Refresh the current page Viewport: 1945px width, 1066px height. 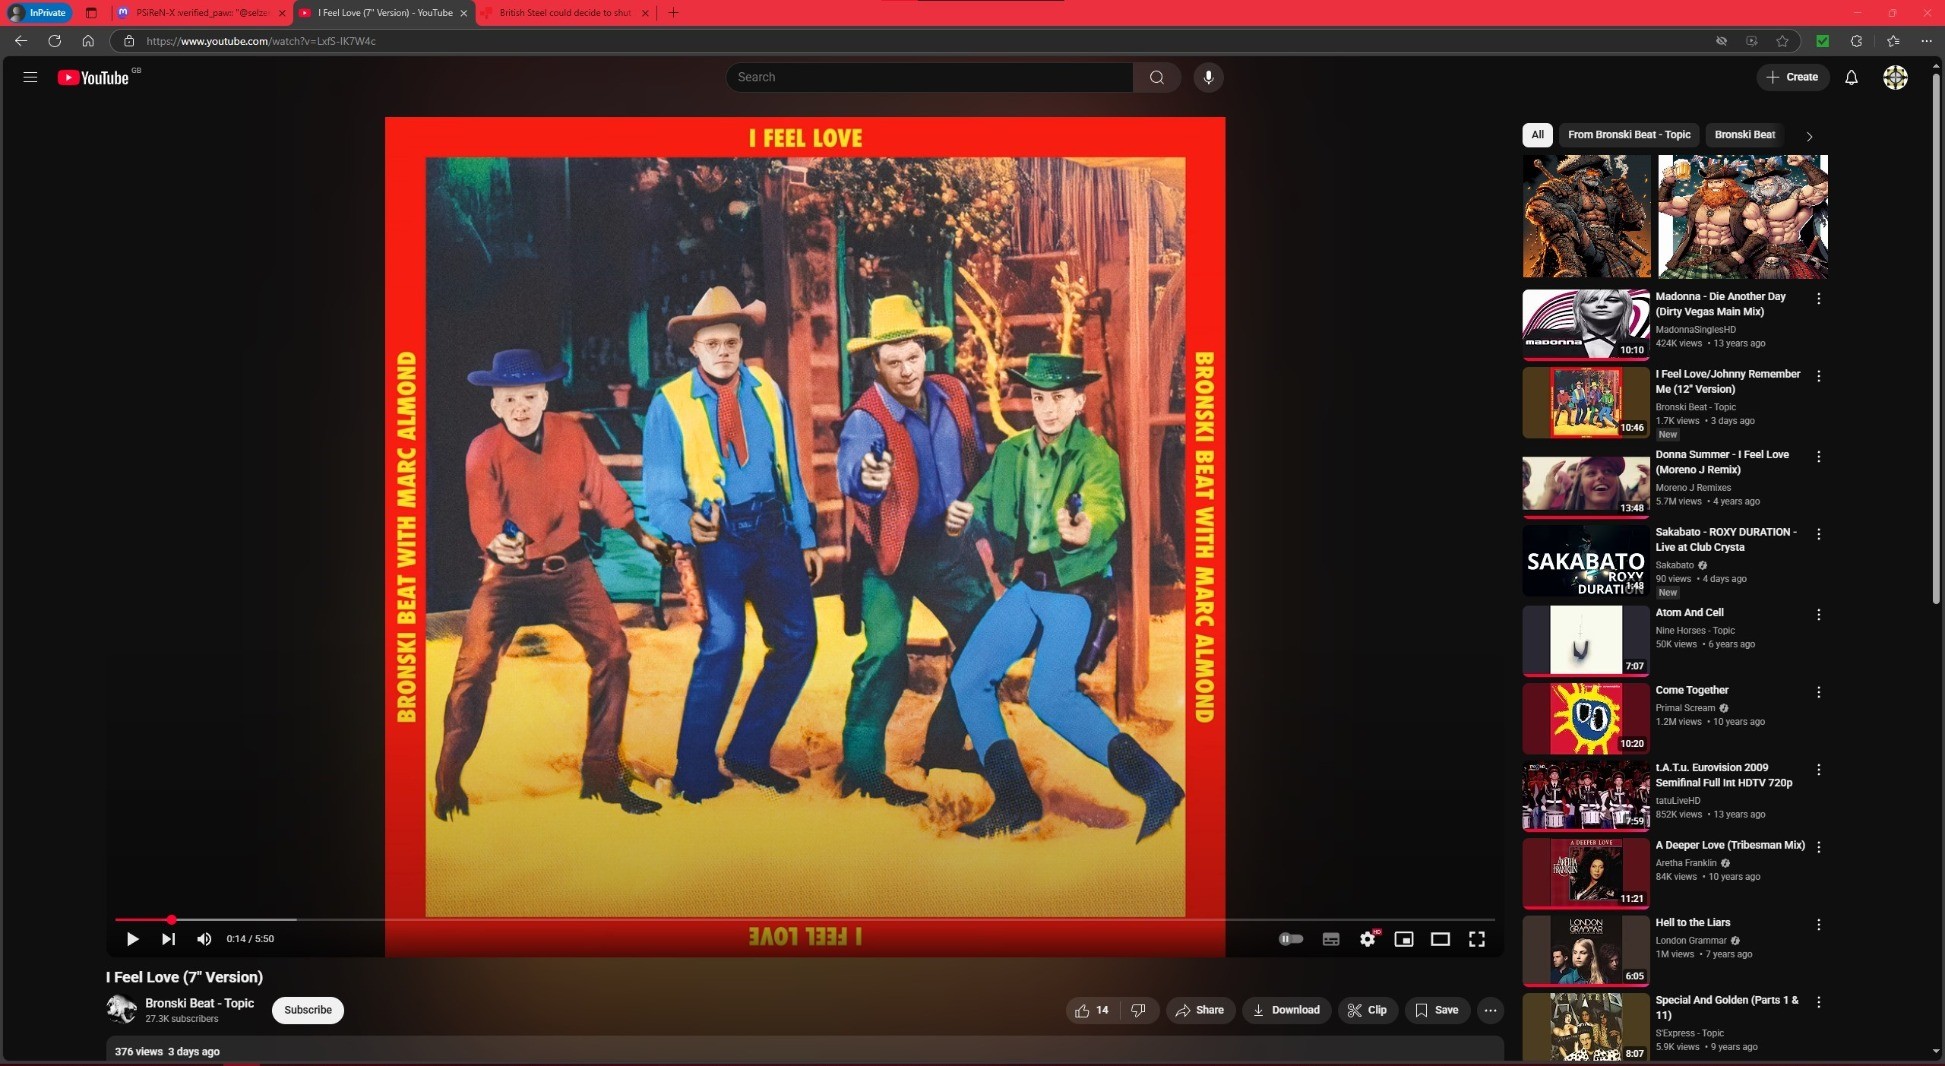[55, 41]
